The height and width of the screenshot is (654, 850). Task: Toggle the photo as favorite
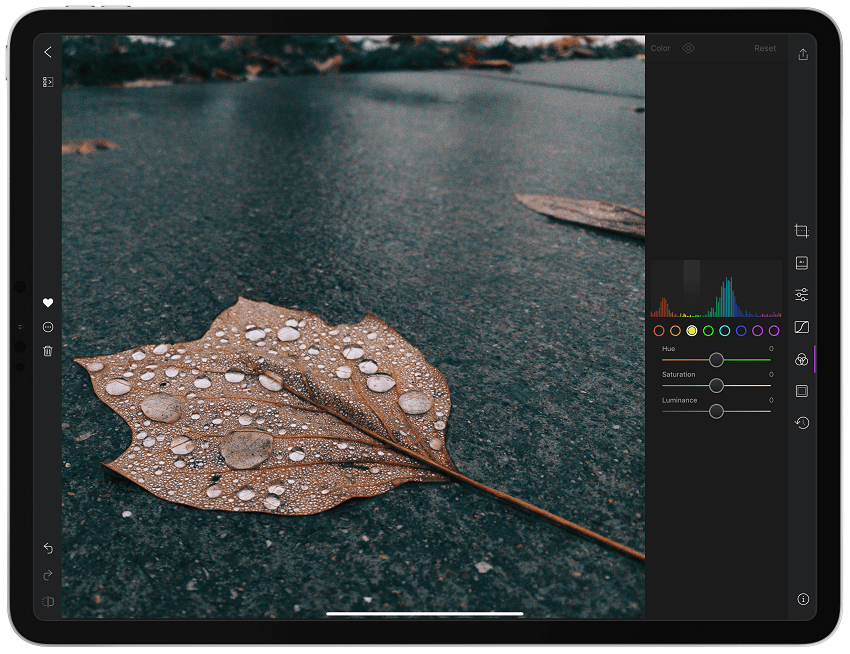tap(47, 302)
